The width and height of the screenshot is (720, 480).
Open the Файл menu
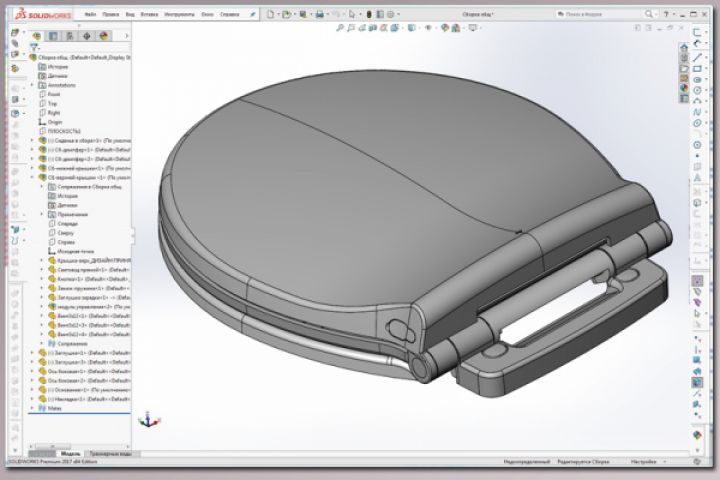tap(90, 15)
